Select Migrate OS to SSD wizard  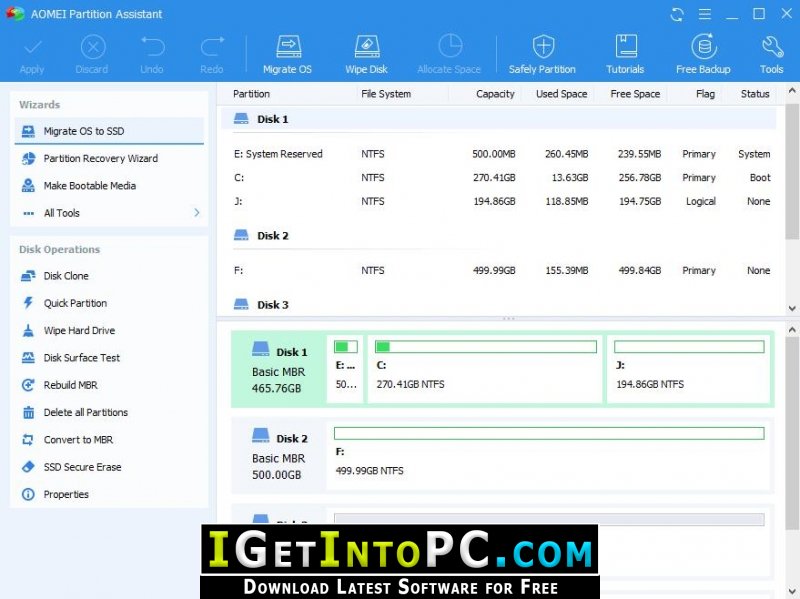[x=109, y=131]
